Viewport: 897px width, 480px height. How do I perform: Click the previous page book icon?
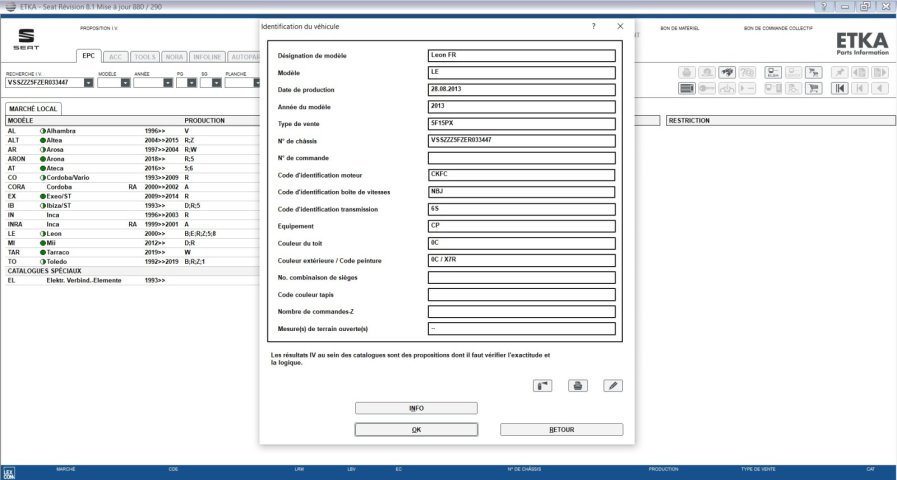coord(859,73)
